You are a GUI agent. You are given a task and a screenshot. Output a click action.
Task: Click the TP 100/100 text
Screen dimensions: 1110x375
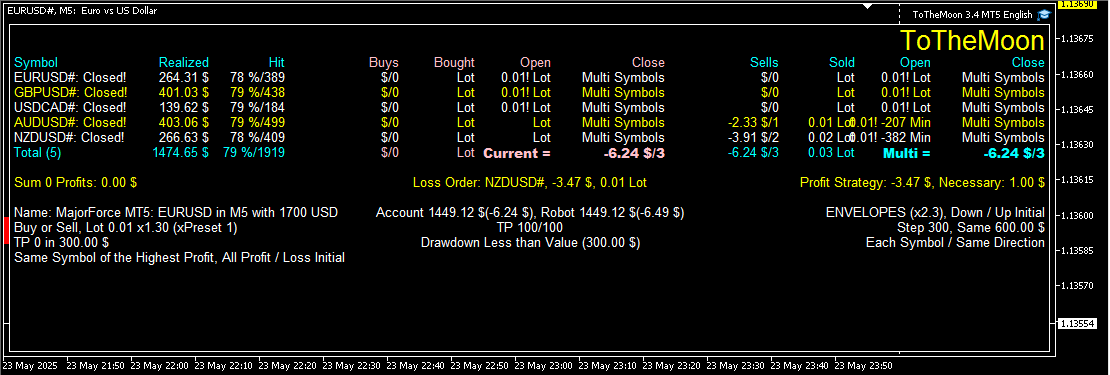point(530,228)
